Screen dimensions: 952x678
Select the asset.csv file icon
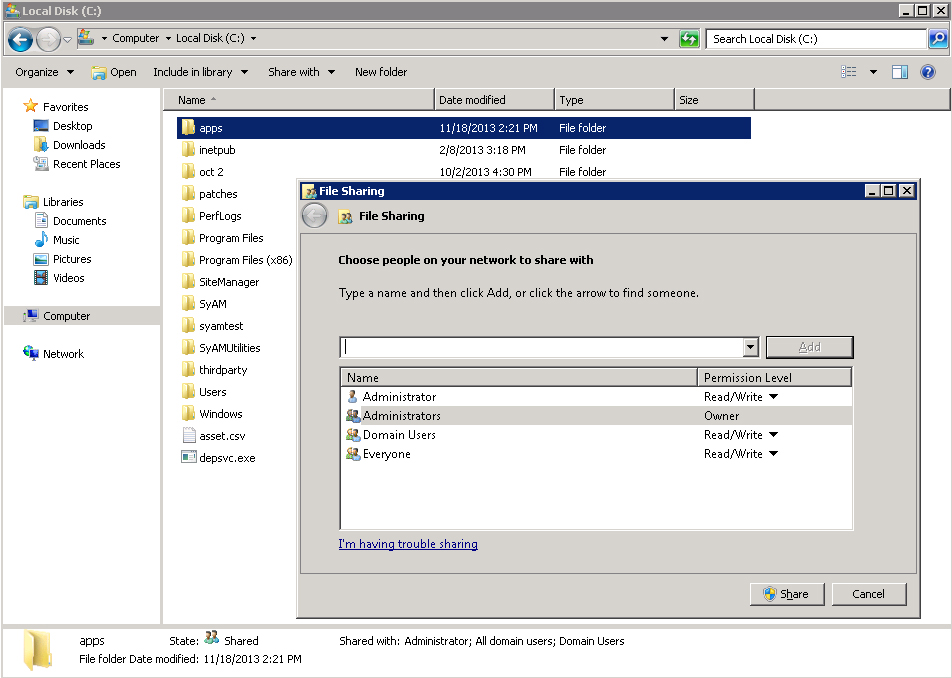click(189, 436)
